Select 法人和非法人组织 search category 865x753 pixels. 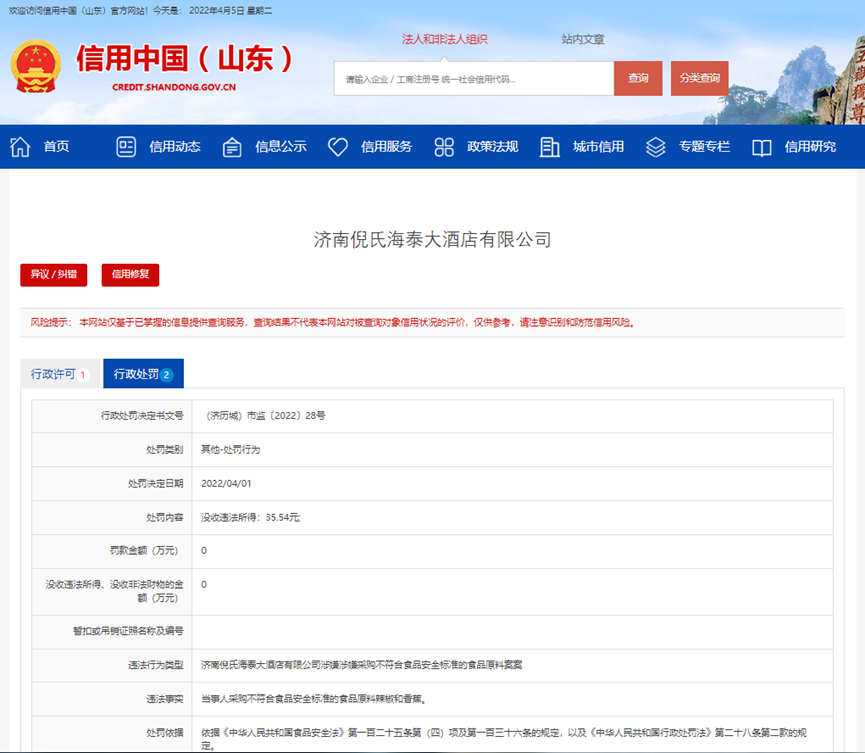tap(444, 40)
